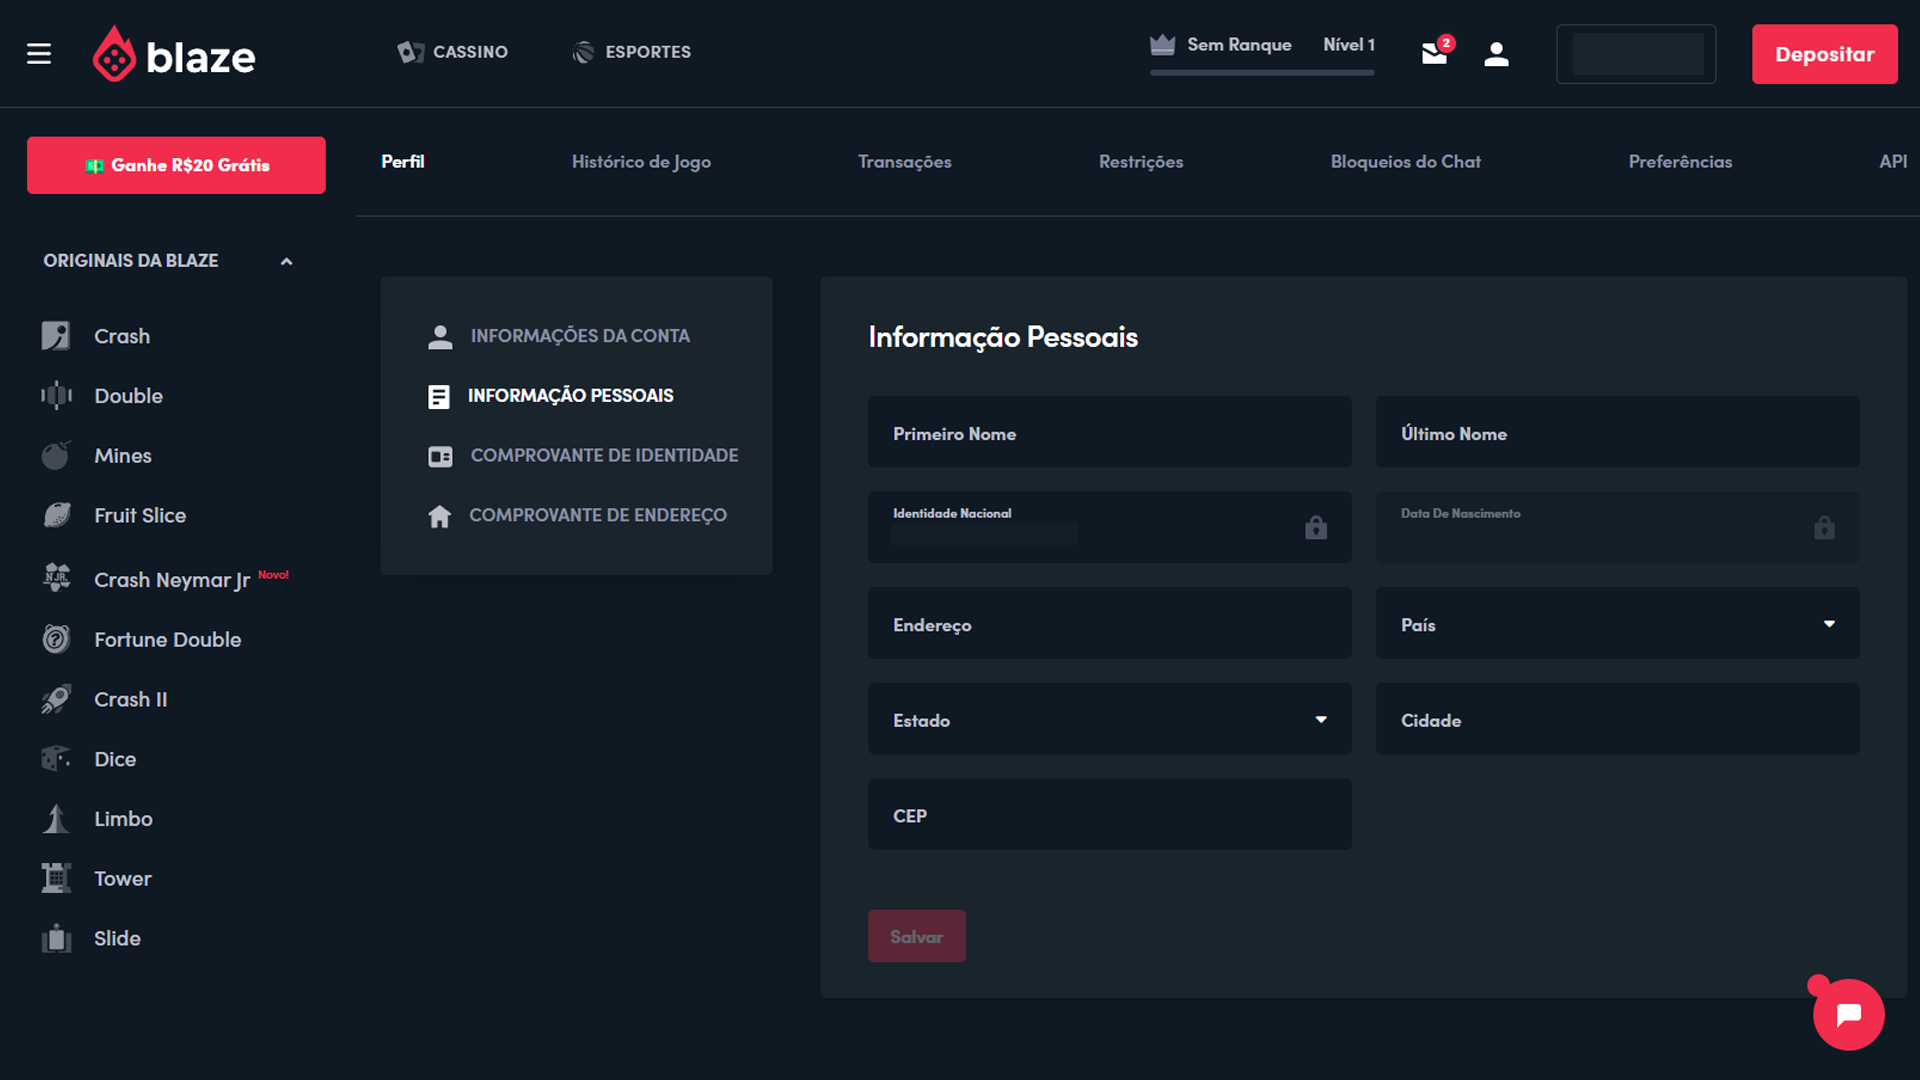Launch Crash Neymar Jr game
The width and height of the screenshot is (1920, 1080).
click(171, 580)
